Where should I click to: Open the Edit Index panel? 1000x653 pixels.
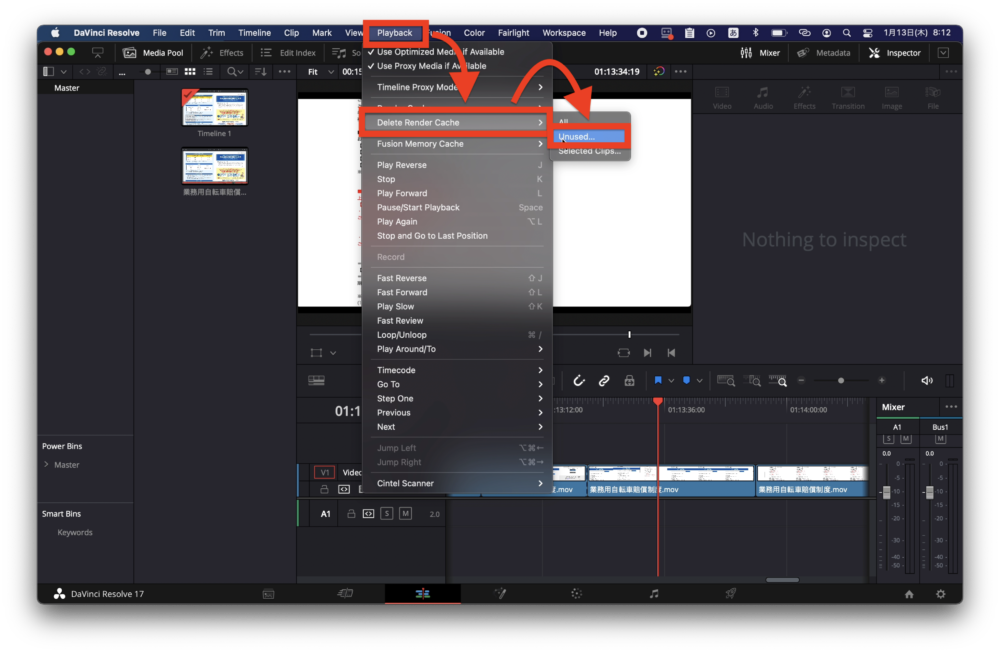tap(288, 53)
